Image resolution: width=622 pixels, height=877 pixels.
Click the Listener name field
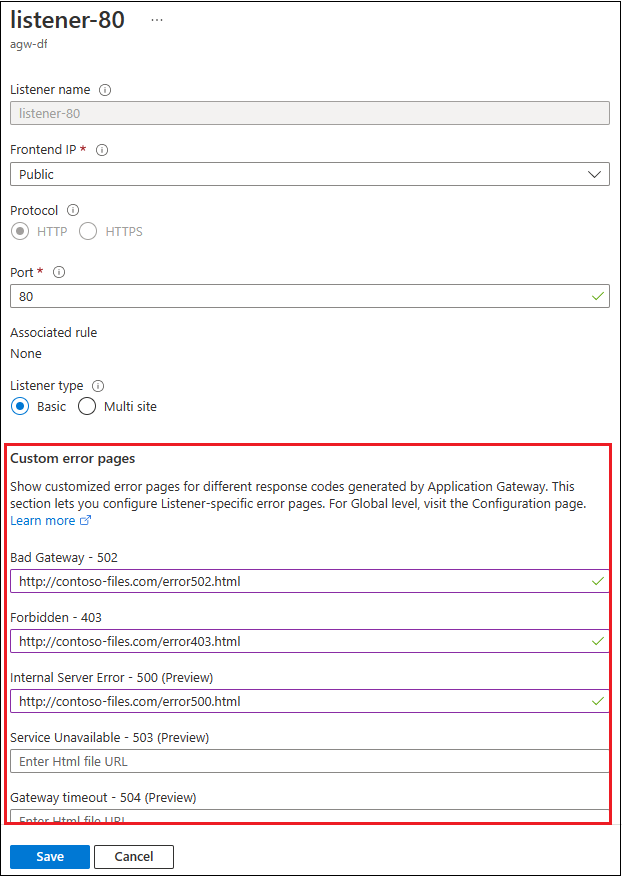click(310, 113)
